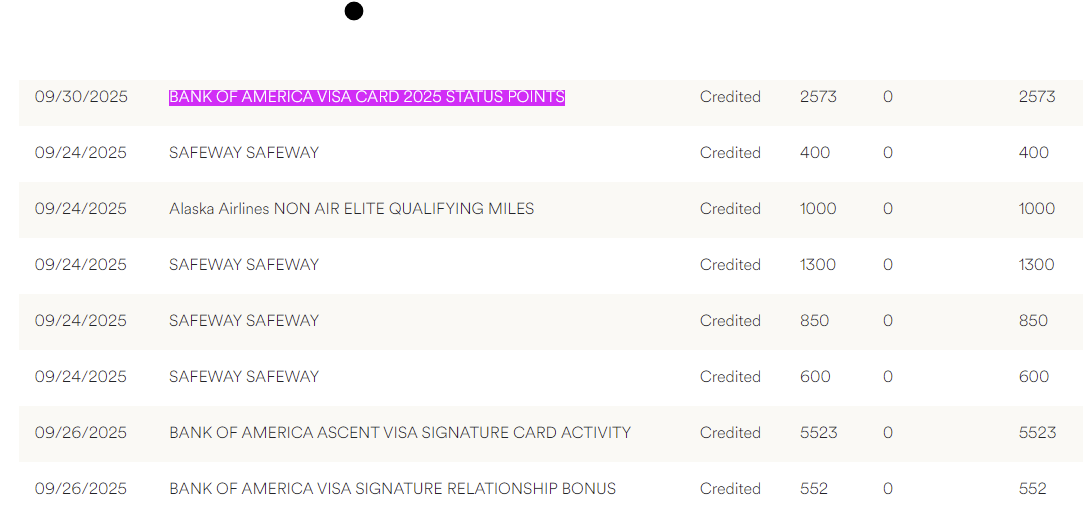Click Credited status in the Alaska Airlines row
This screenshot has width=1083, height=515.
[x=730, y=209]
